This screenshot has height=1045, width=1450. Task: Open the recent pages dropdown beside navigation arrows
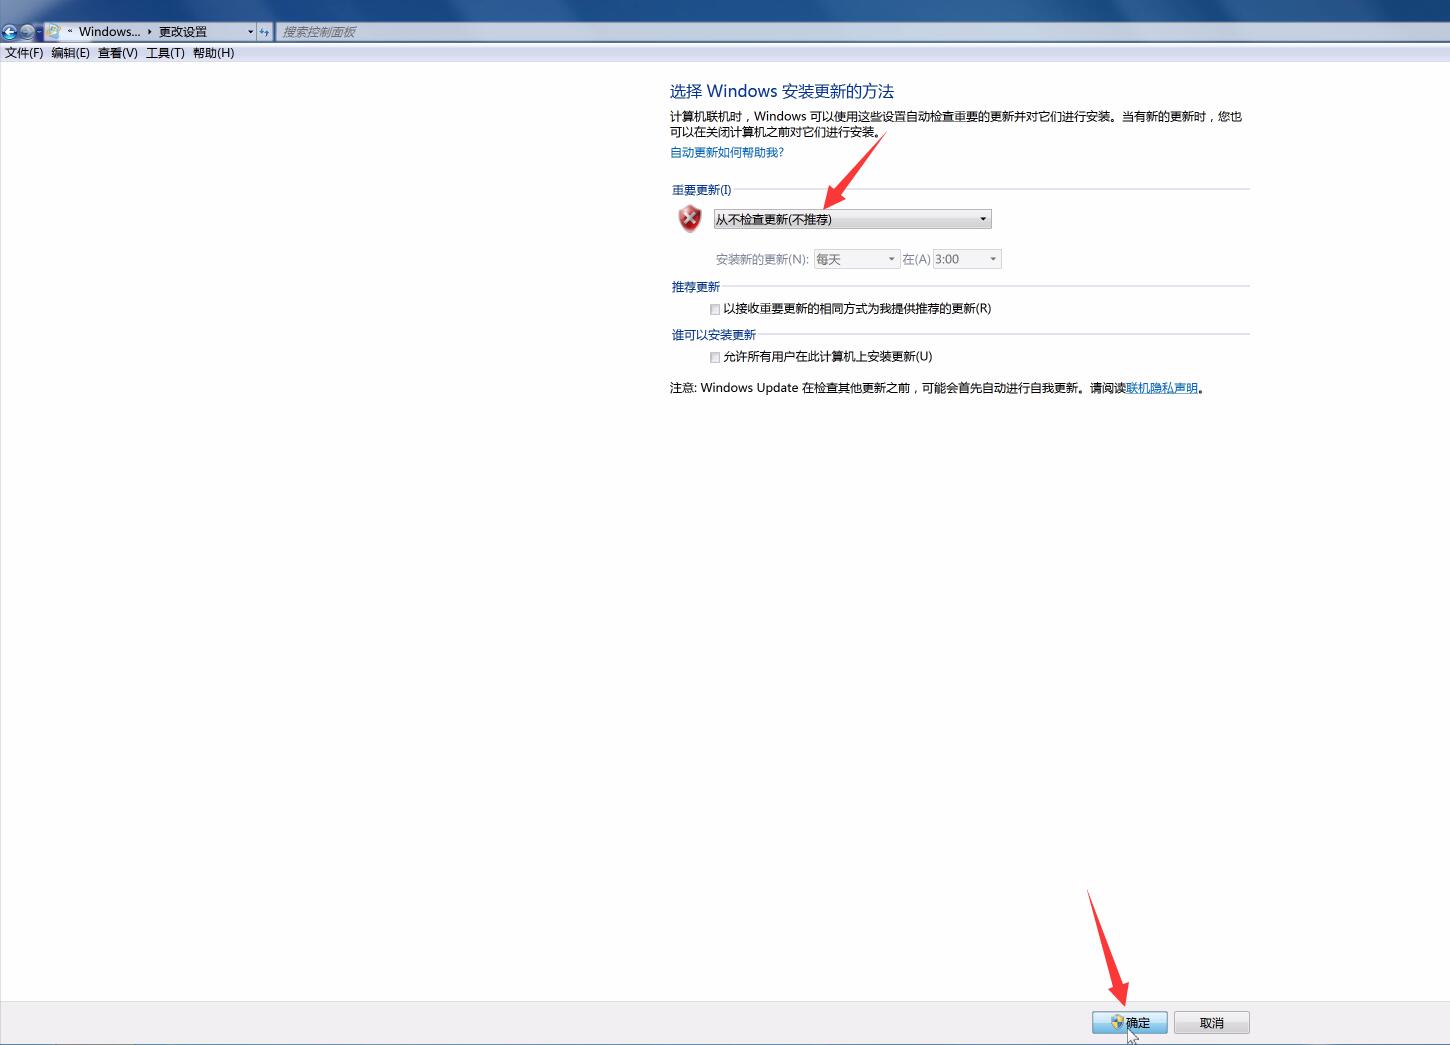click(x=39, y=32)
